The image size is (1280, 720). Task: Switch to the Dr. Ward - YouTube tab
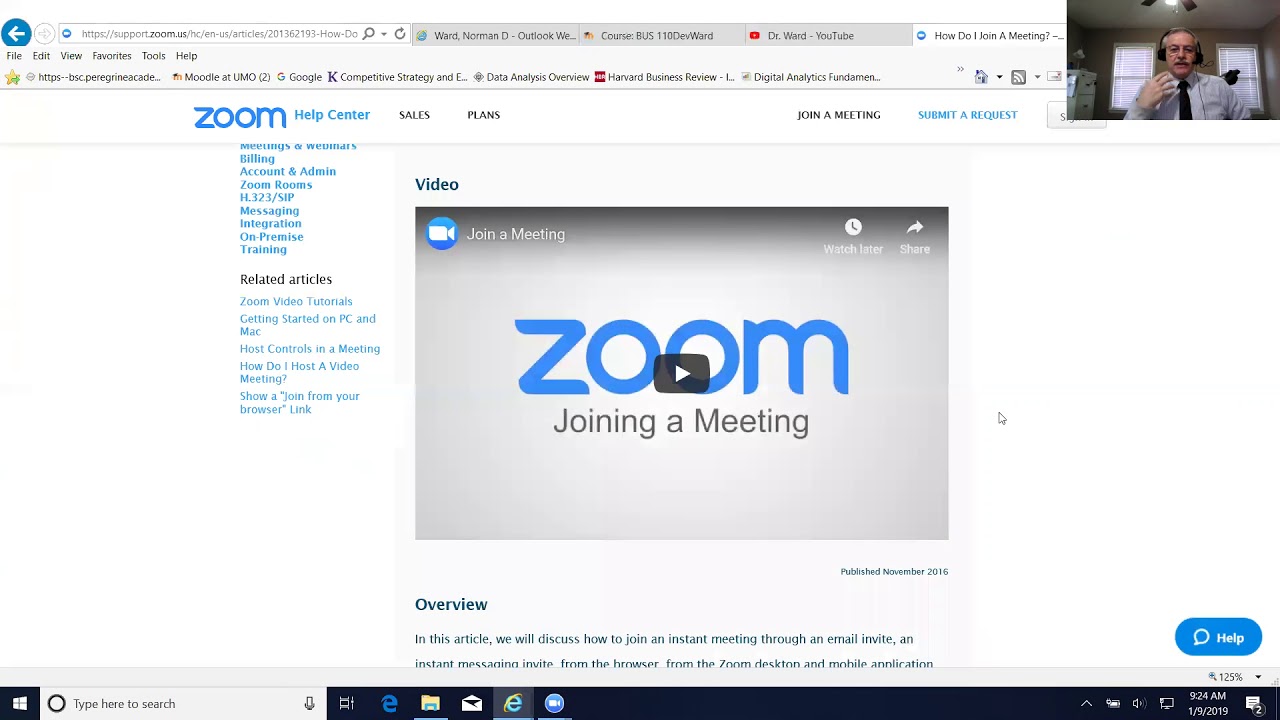click(x=828, y=35)
